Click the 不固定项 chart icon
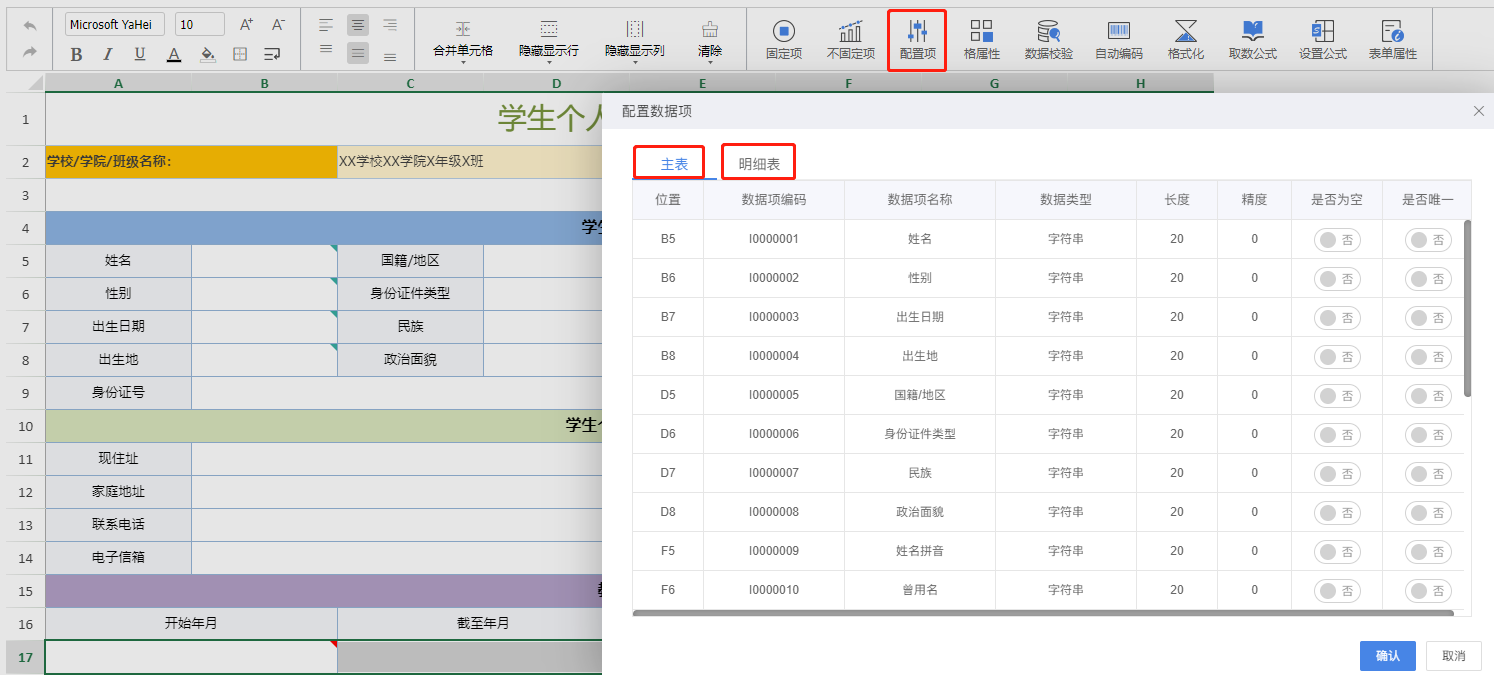This screenshot has height=675, width=1494. click(x=851, y=39)
